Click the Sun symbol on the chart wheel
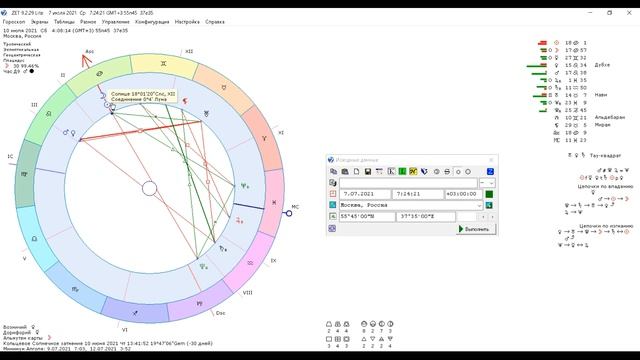The image size is (640, 360). [107, 105]
